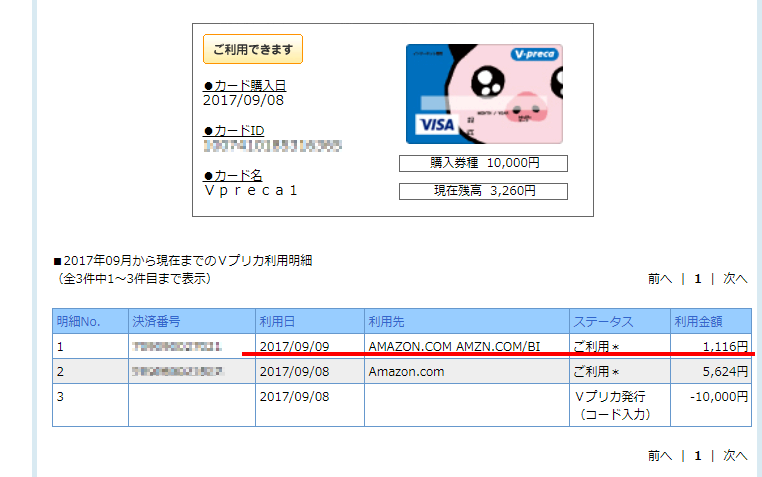The width and height of the screenshot is (762, 477).
Task: Click the カードID label
Action: 234,131
